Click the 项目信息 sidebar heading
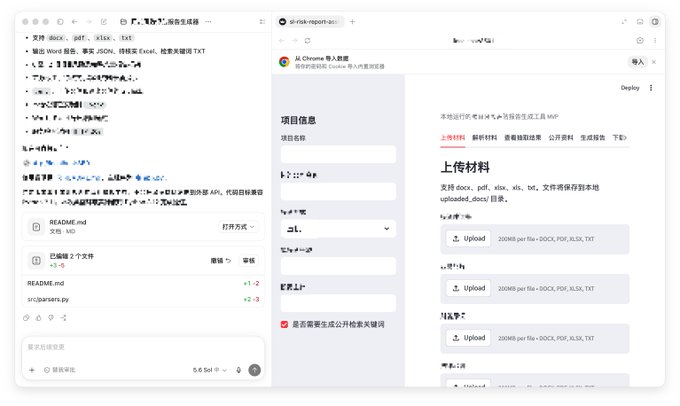Image resolution: width=680 pixels, height=406 pixels. [298, 120]
